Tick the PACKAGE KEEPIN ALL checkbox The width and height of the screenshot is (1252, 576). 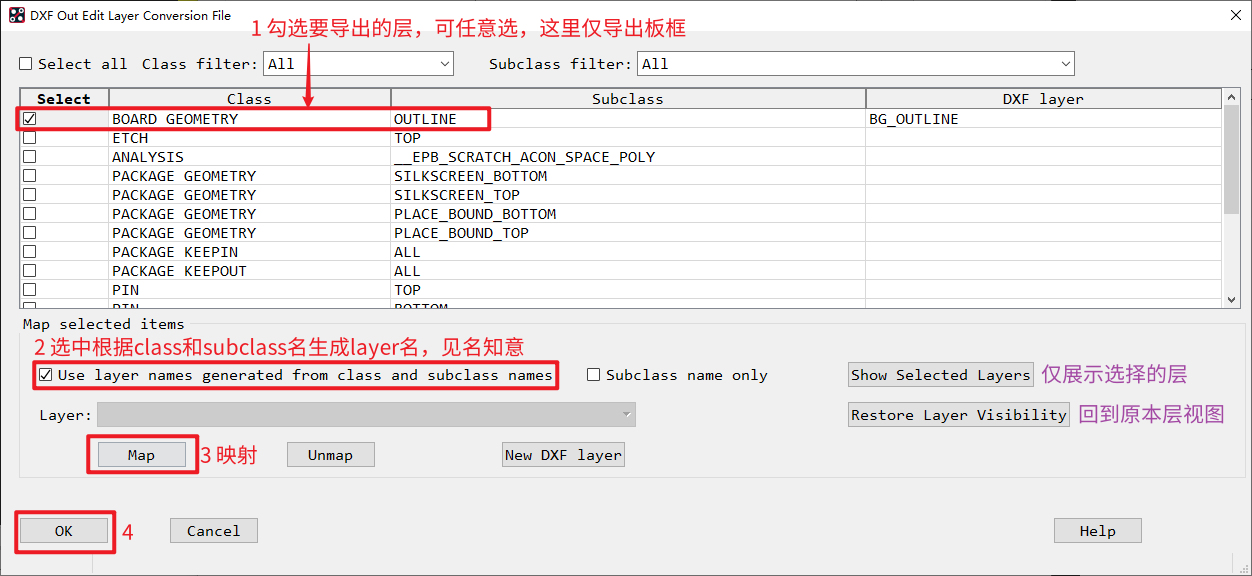(x=30, y=252)
